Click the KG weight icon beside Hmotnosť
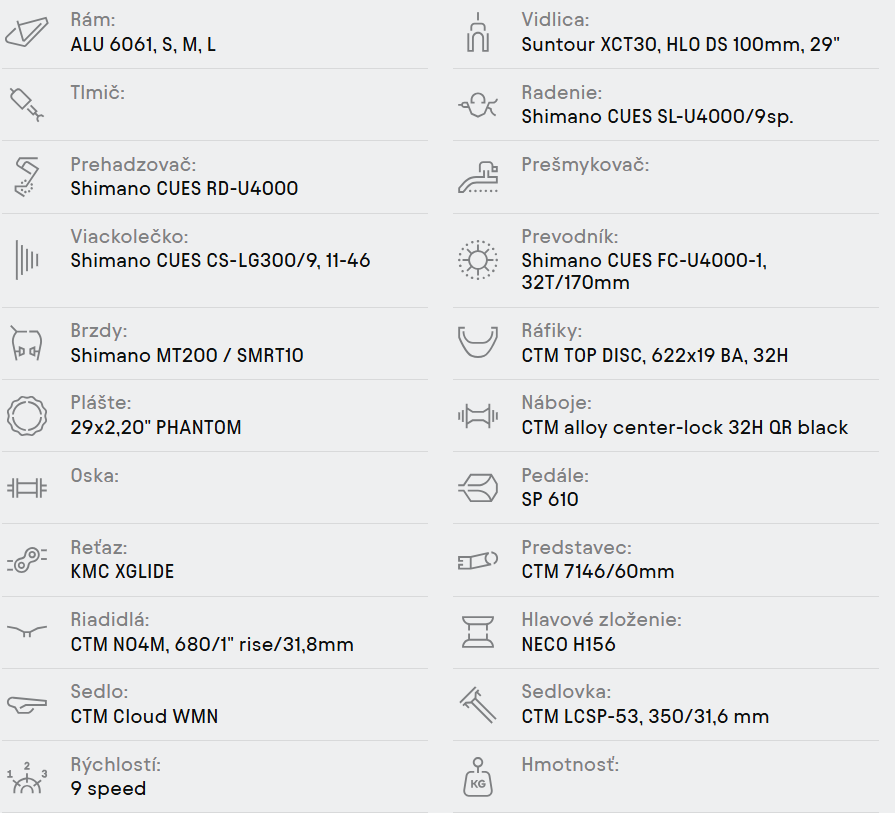 [x=478, y=776]
